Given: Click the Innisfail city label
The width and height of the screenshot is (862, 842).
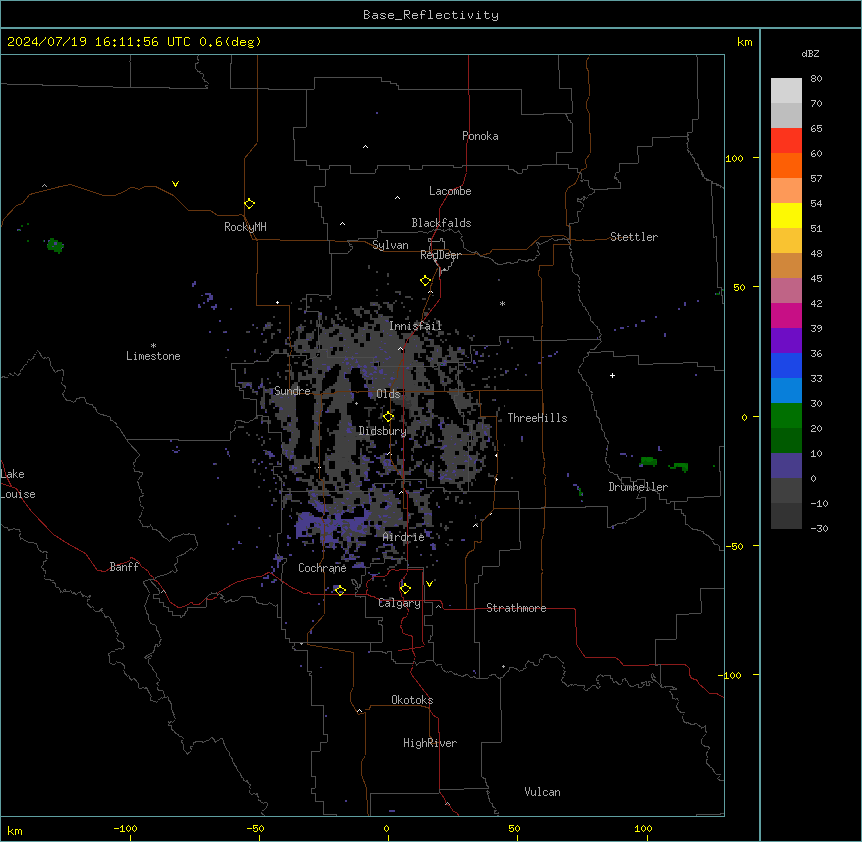Looking at the screenshot, I should pos(415,326).
